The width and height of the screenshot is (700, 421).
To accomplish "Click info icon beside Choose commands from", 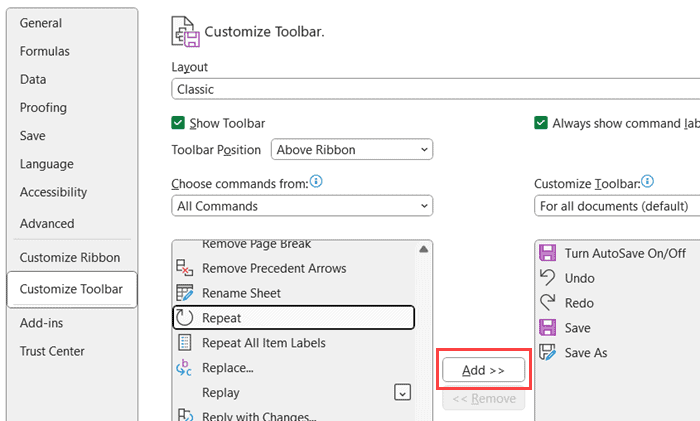I will click(316, 182).
